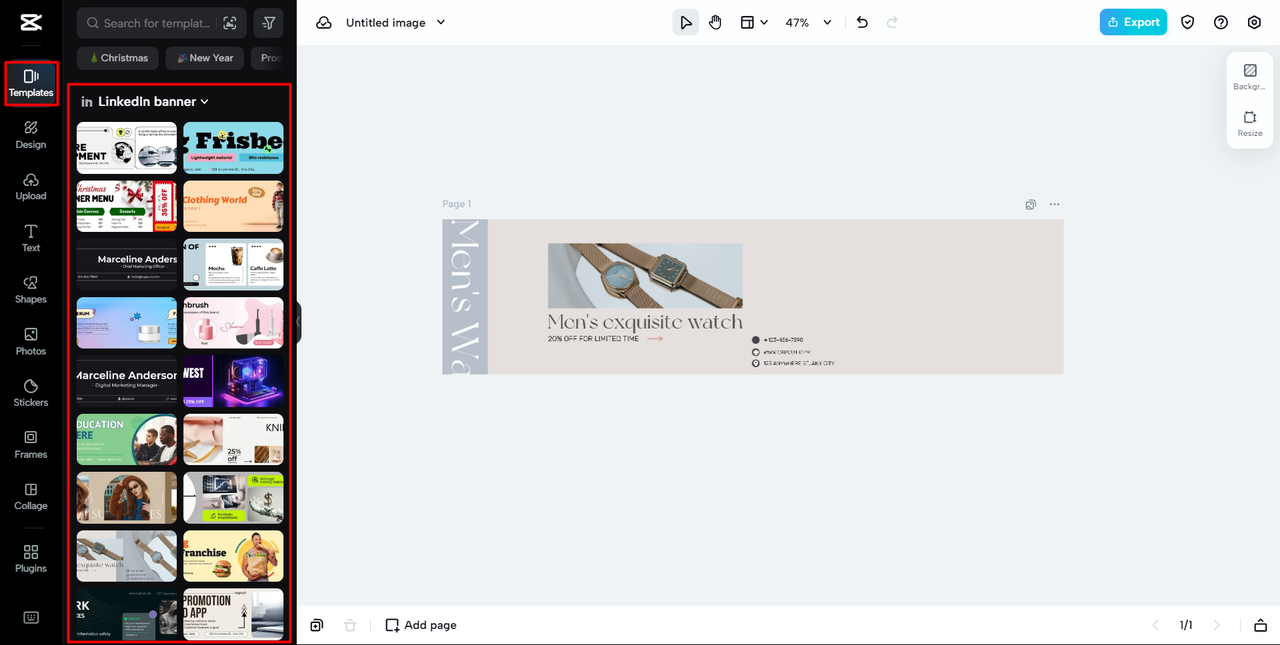Screen dimensions: 1280x645
Task: Click the CapCut logo
Action: (31, 22)
